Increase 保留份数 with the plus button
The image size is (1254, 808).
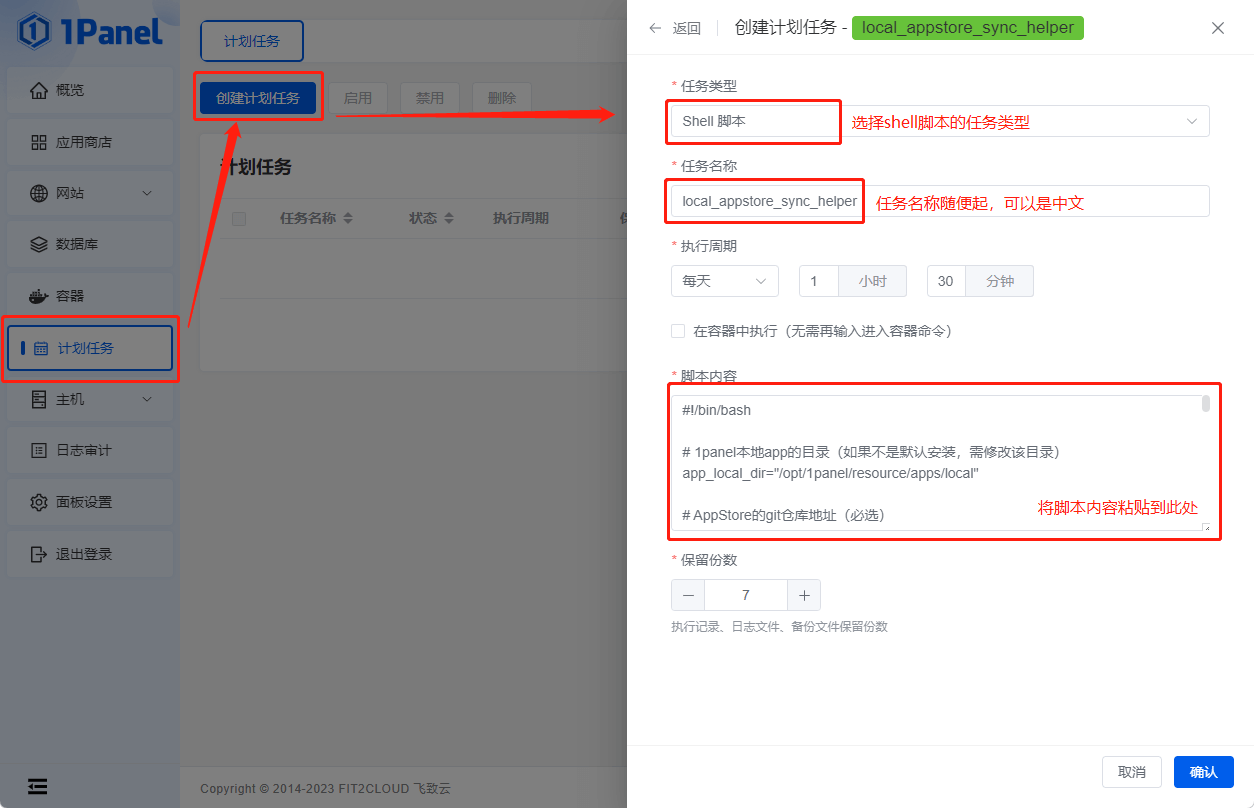tap(804, 595)
